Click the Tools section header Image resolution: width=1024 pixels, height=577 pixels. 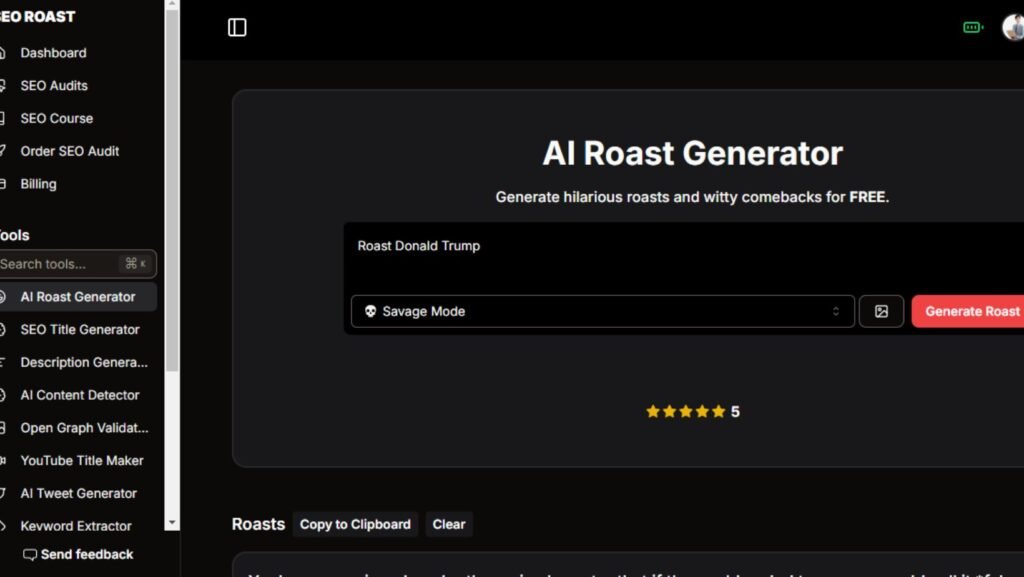click(x=14, y=235)
